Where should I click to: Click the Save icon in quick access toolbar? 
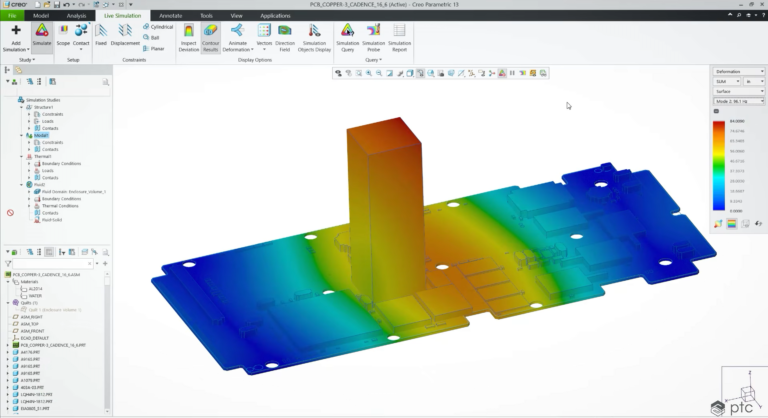click(x=57, y=4)
